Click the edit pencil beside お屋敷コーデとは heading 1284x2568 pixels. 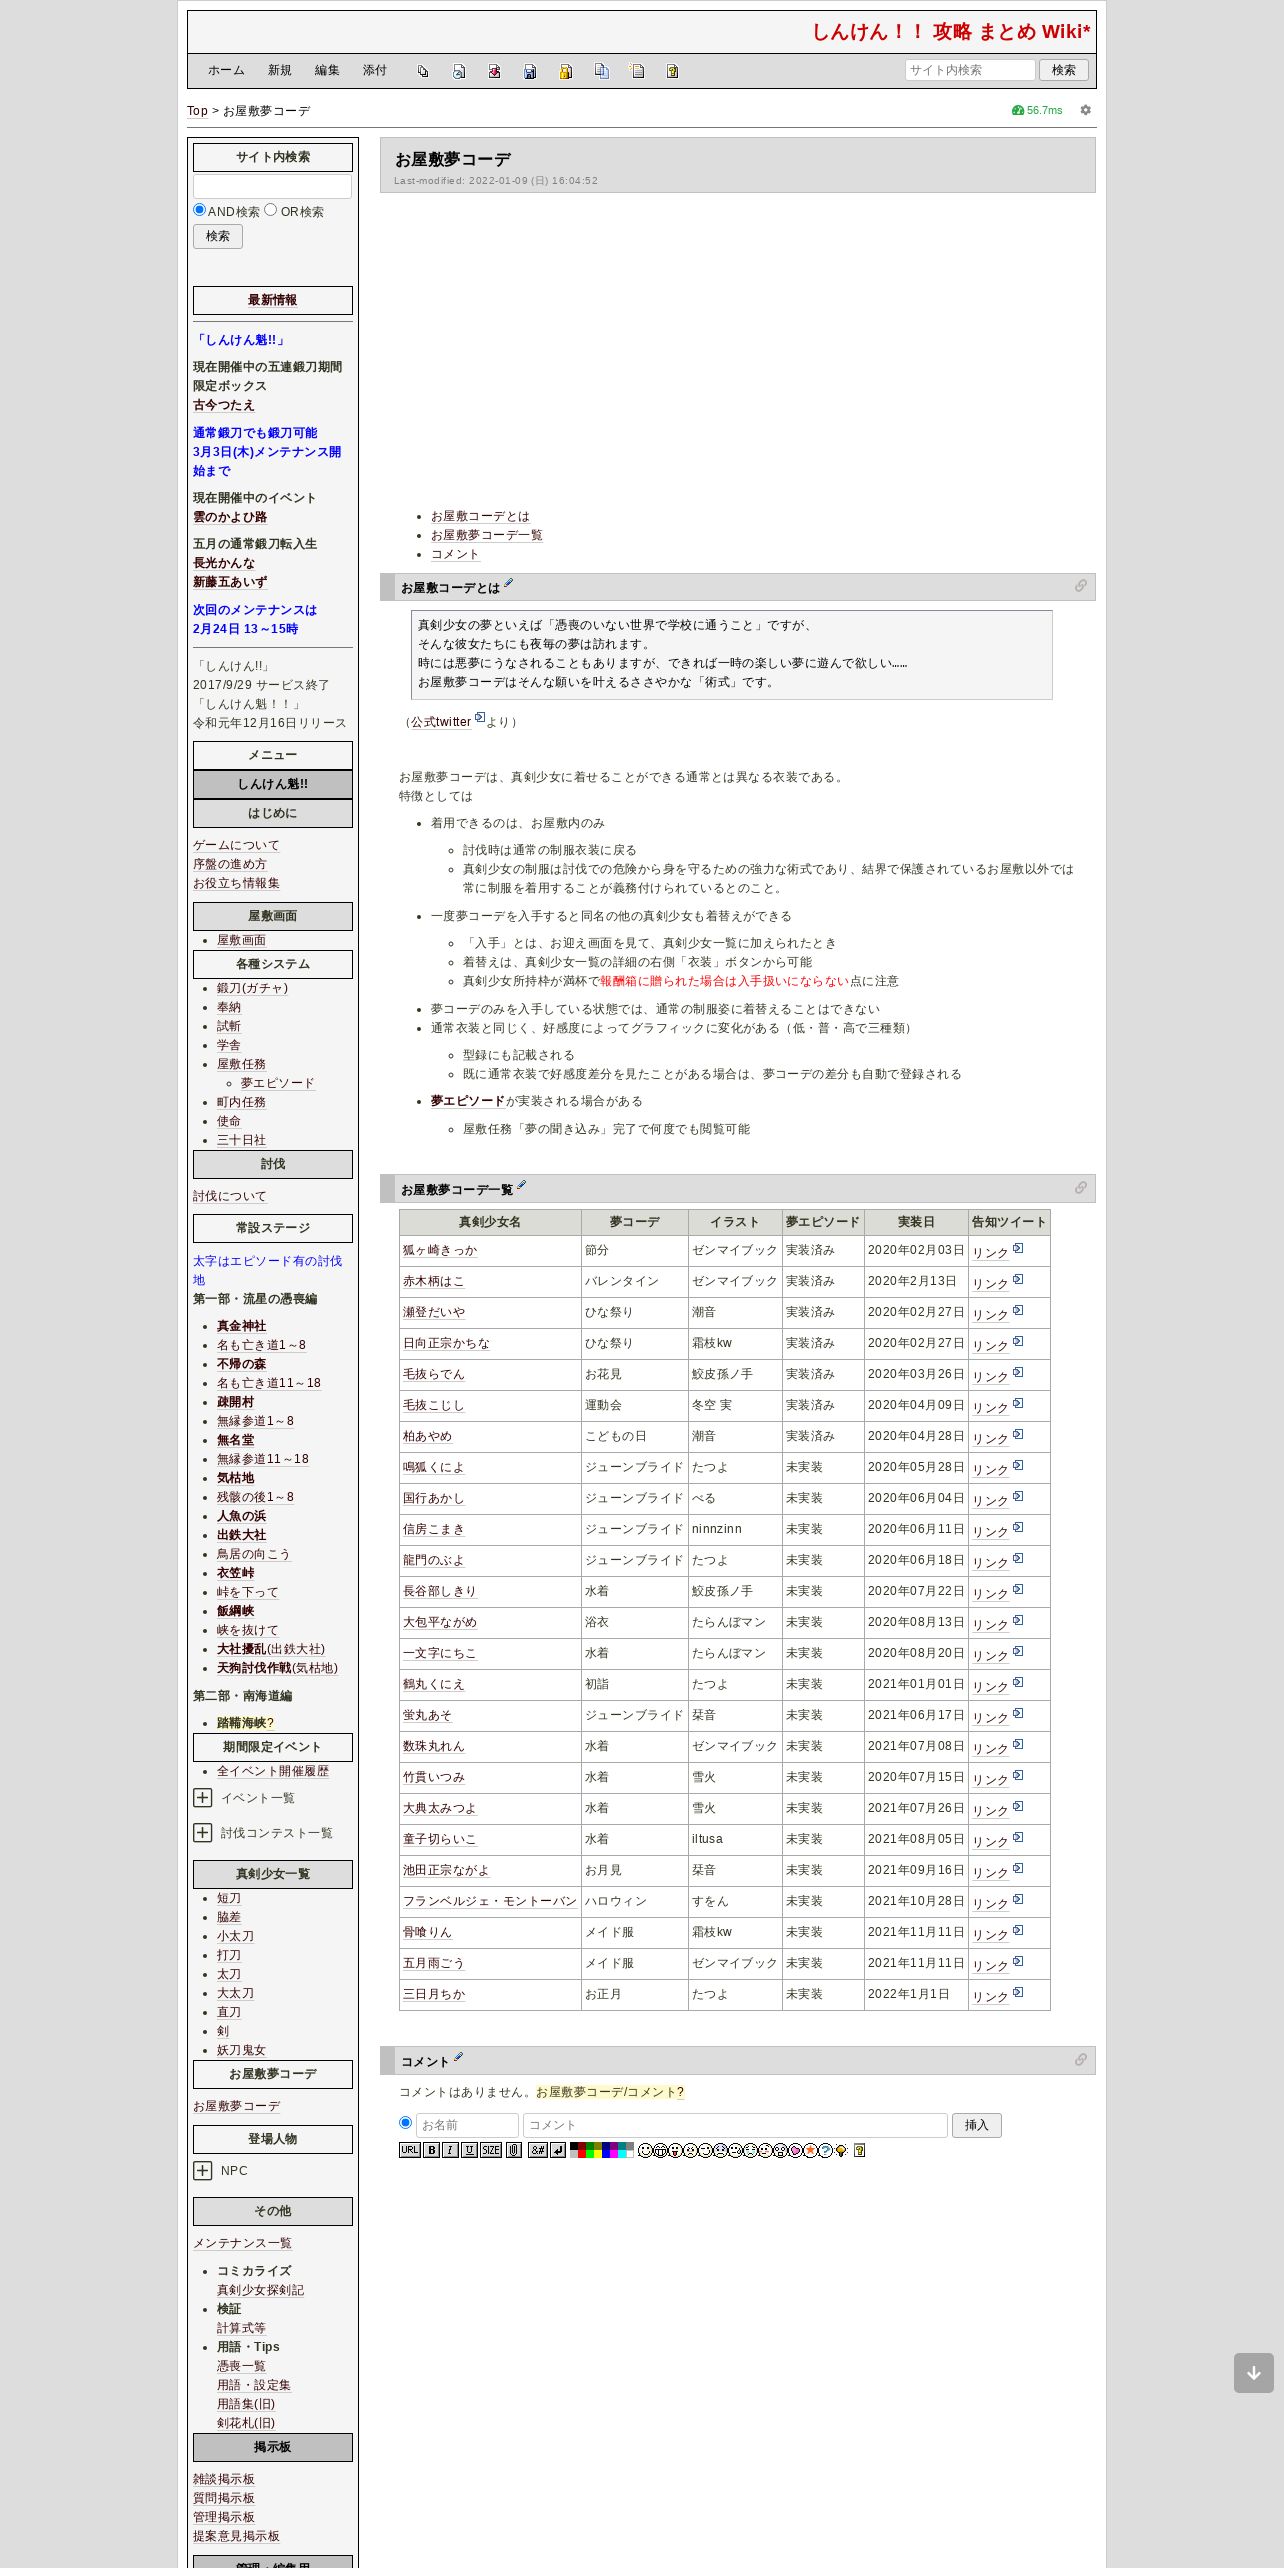pos(508,584)
